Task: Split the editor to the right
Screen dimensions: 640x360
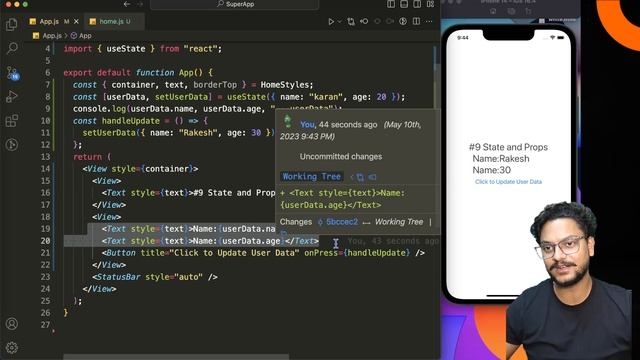Action: (x=416, y=22)
